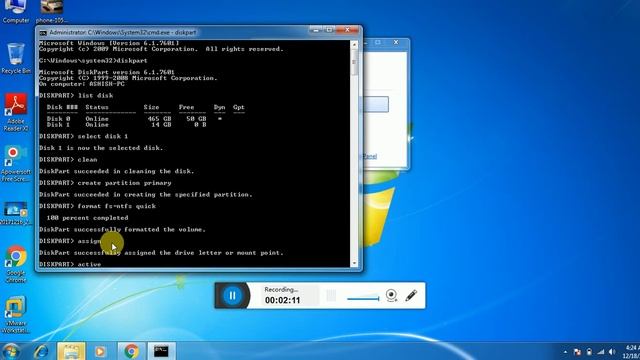Open Windows Explorer from the taskbar
Screen dimensions: 640x360
pyautogui.click(x=71, y=351)
